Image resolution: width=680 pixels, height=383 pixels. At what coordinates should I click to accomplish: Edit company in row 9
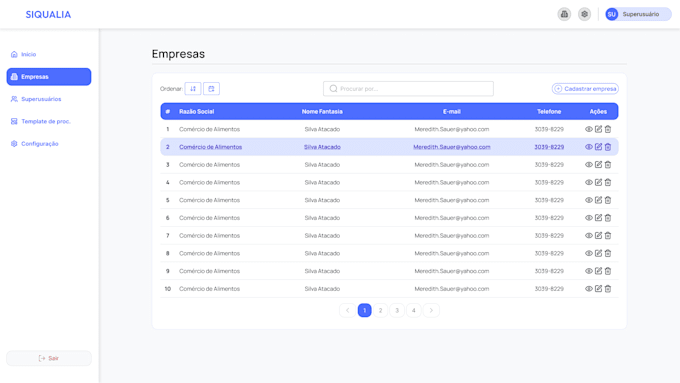tap(598, 271)
